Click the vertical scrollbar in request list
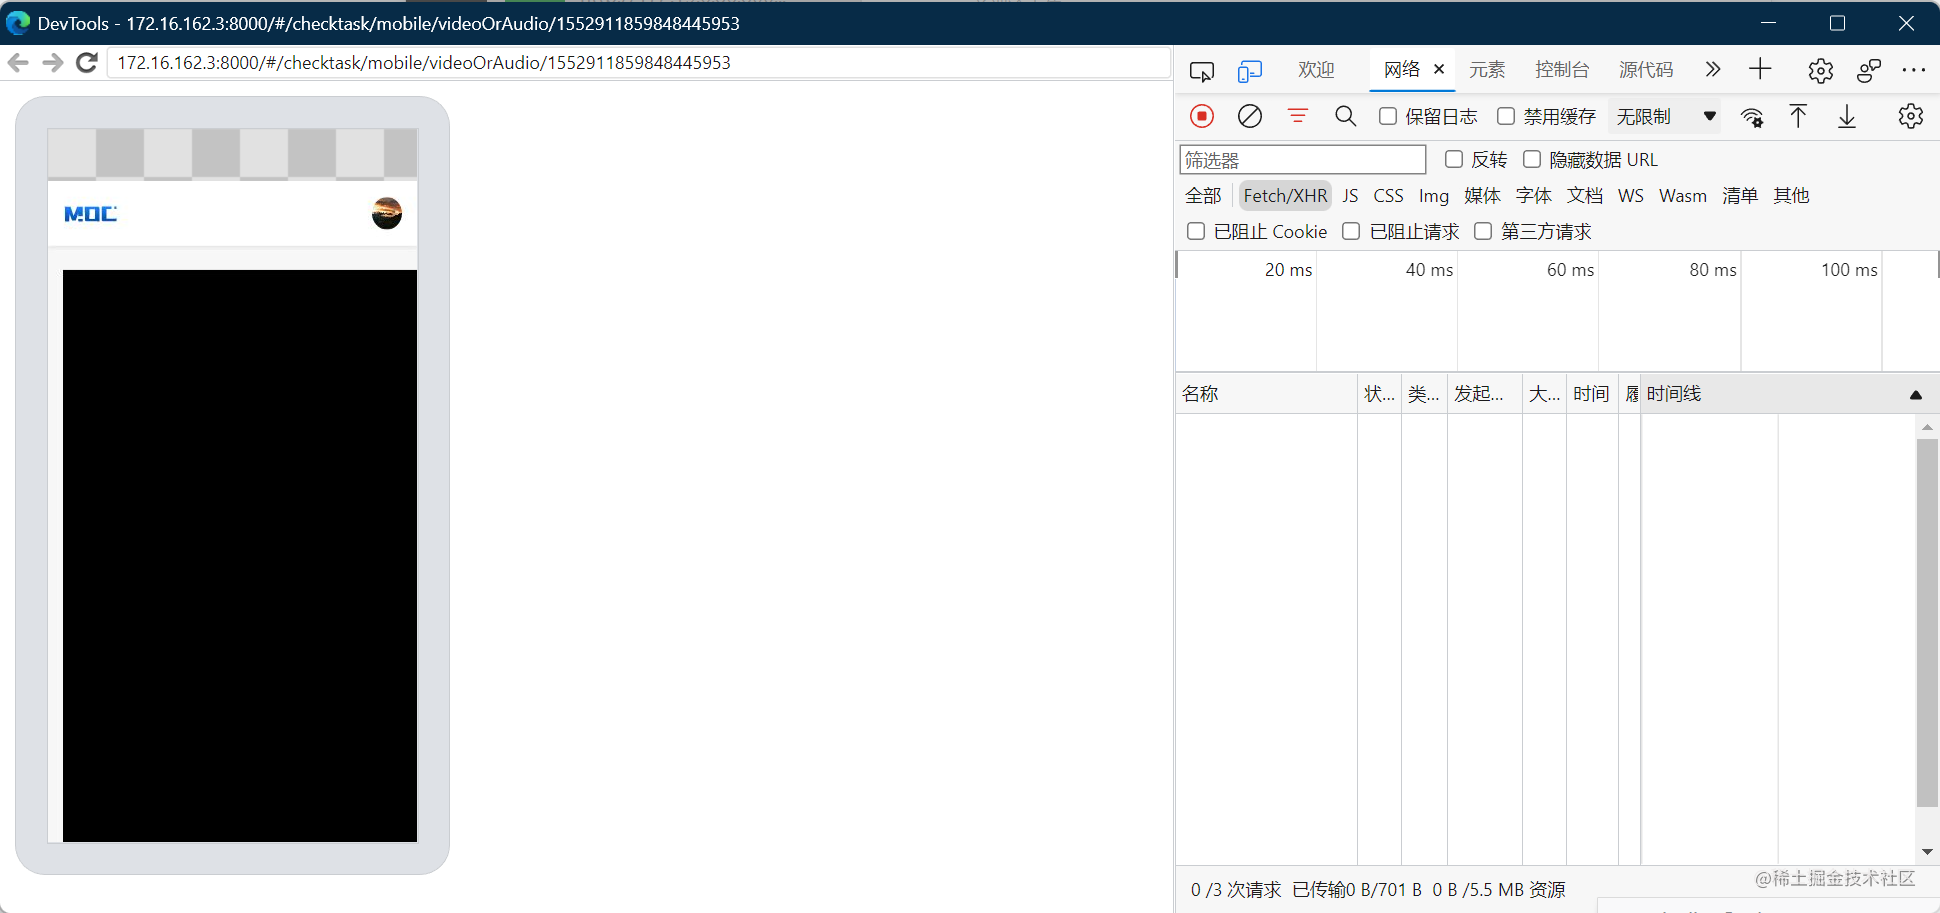 coord(1927,622)
